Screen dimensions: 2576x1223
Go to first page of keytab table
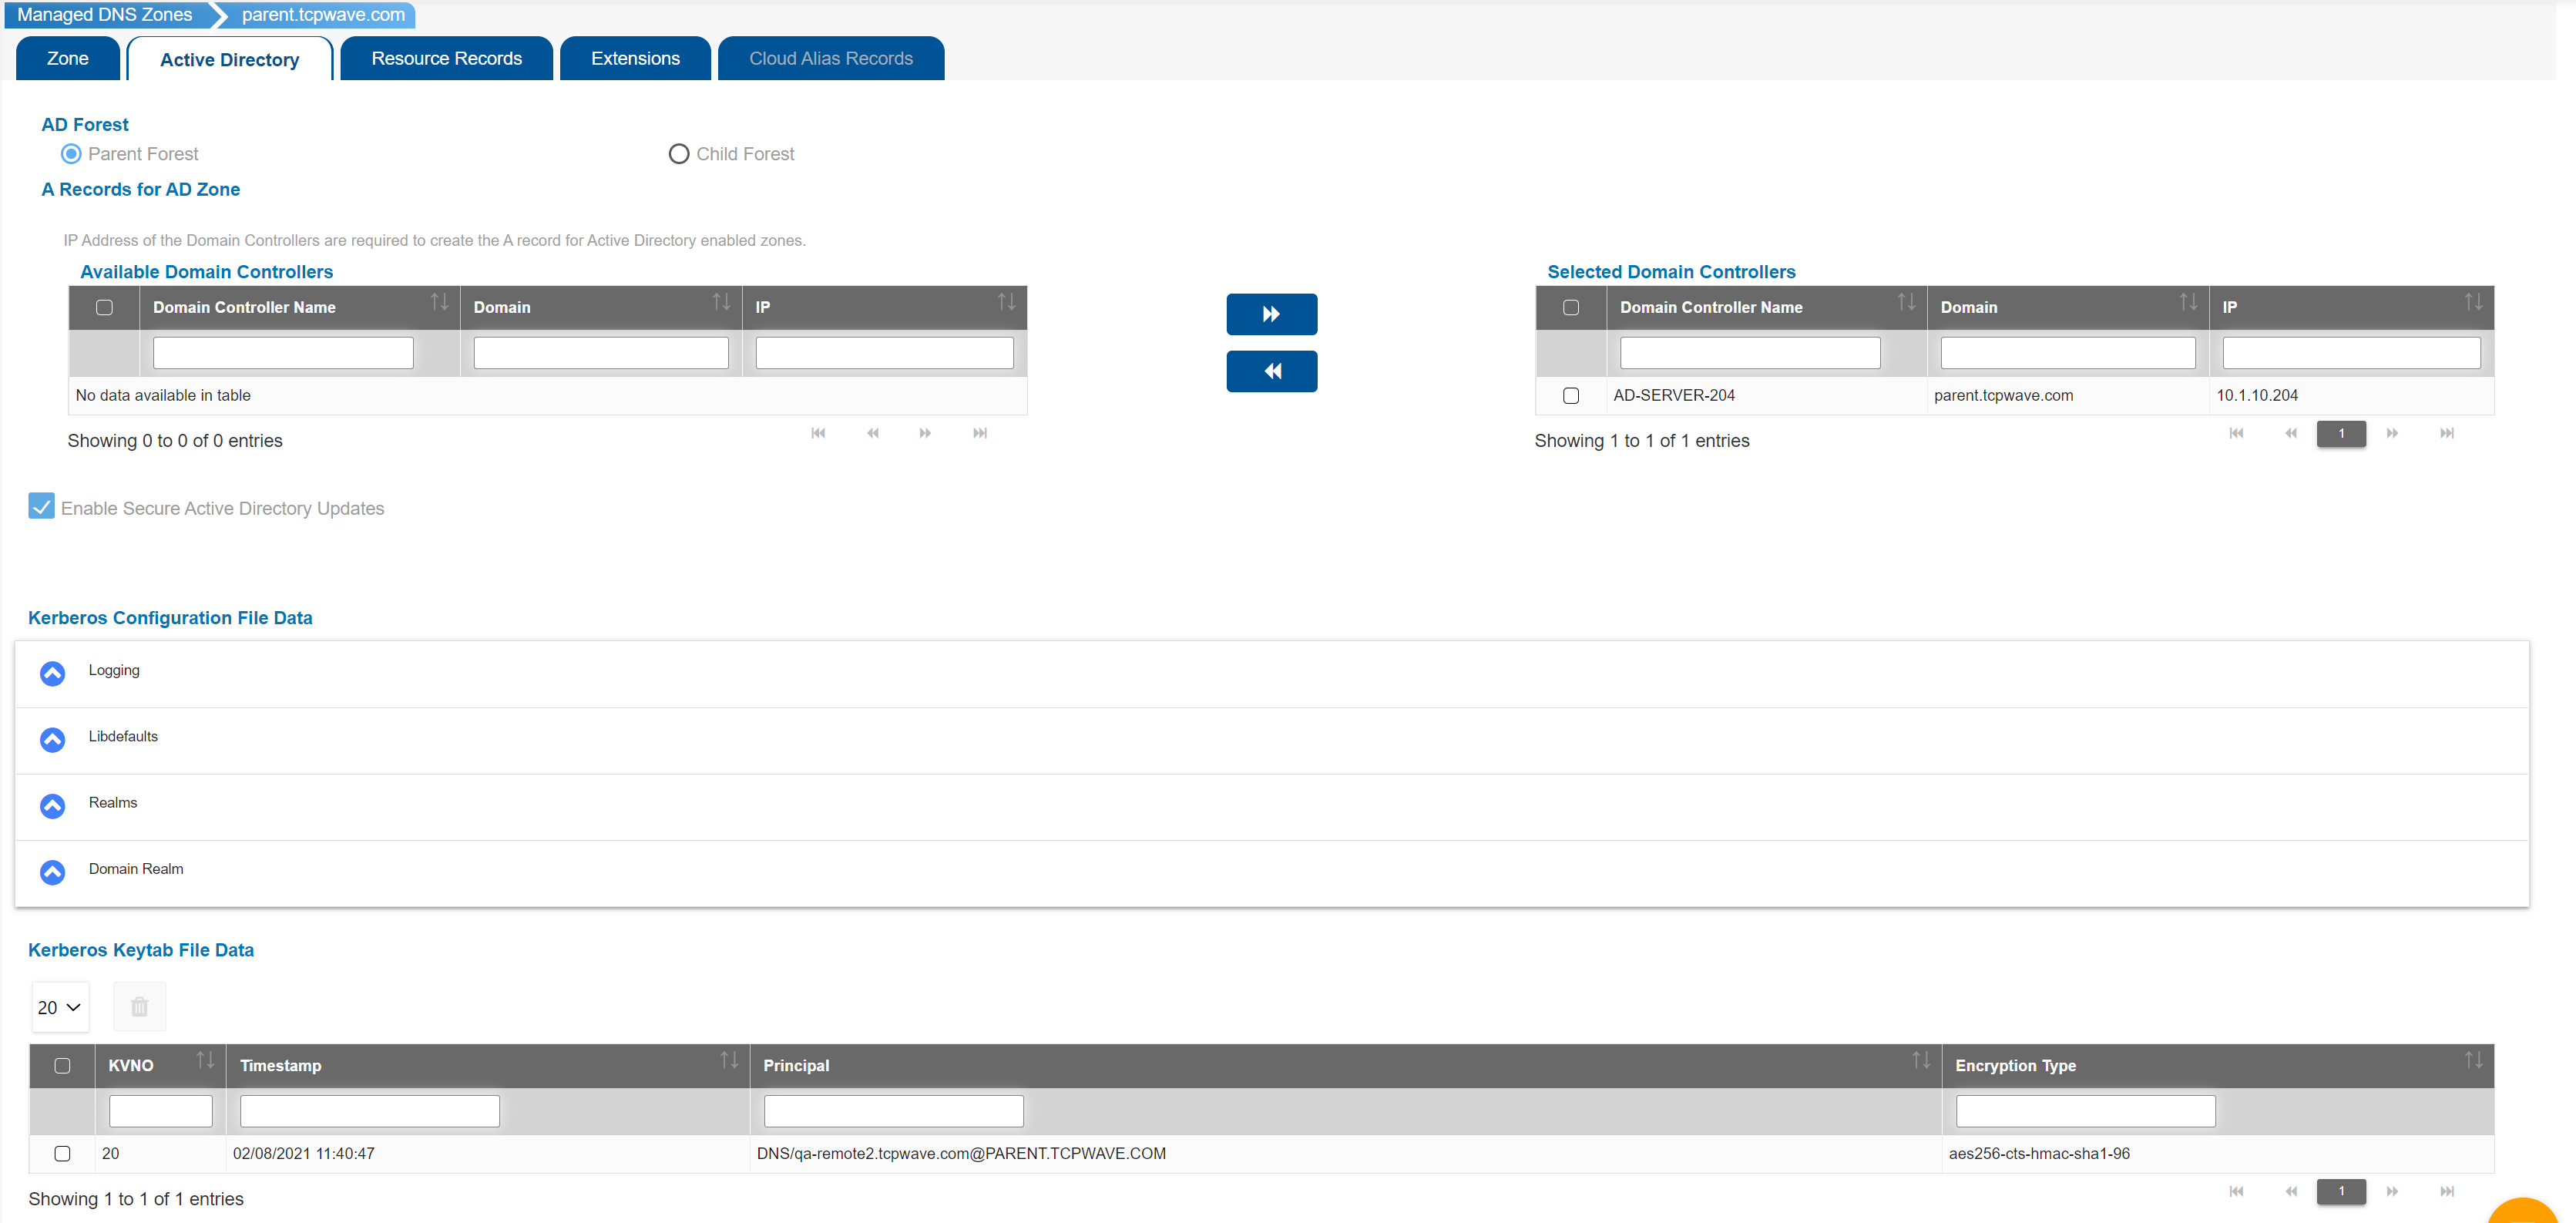click(x=2236, y=1191)
